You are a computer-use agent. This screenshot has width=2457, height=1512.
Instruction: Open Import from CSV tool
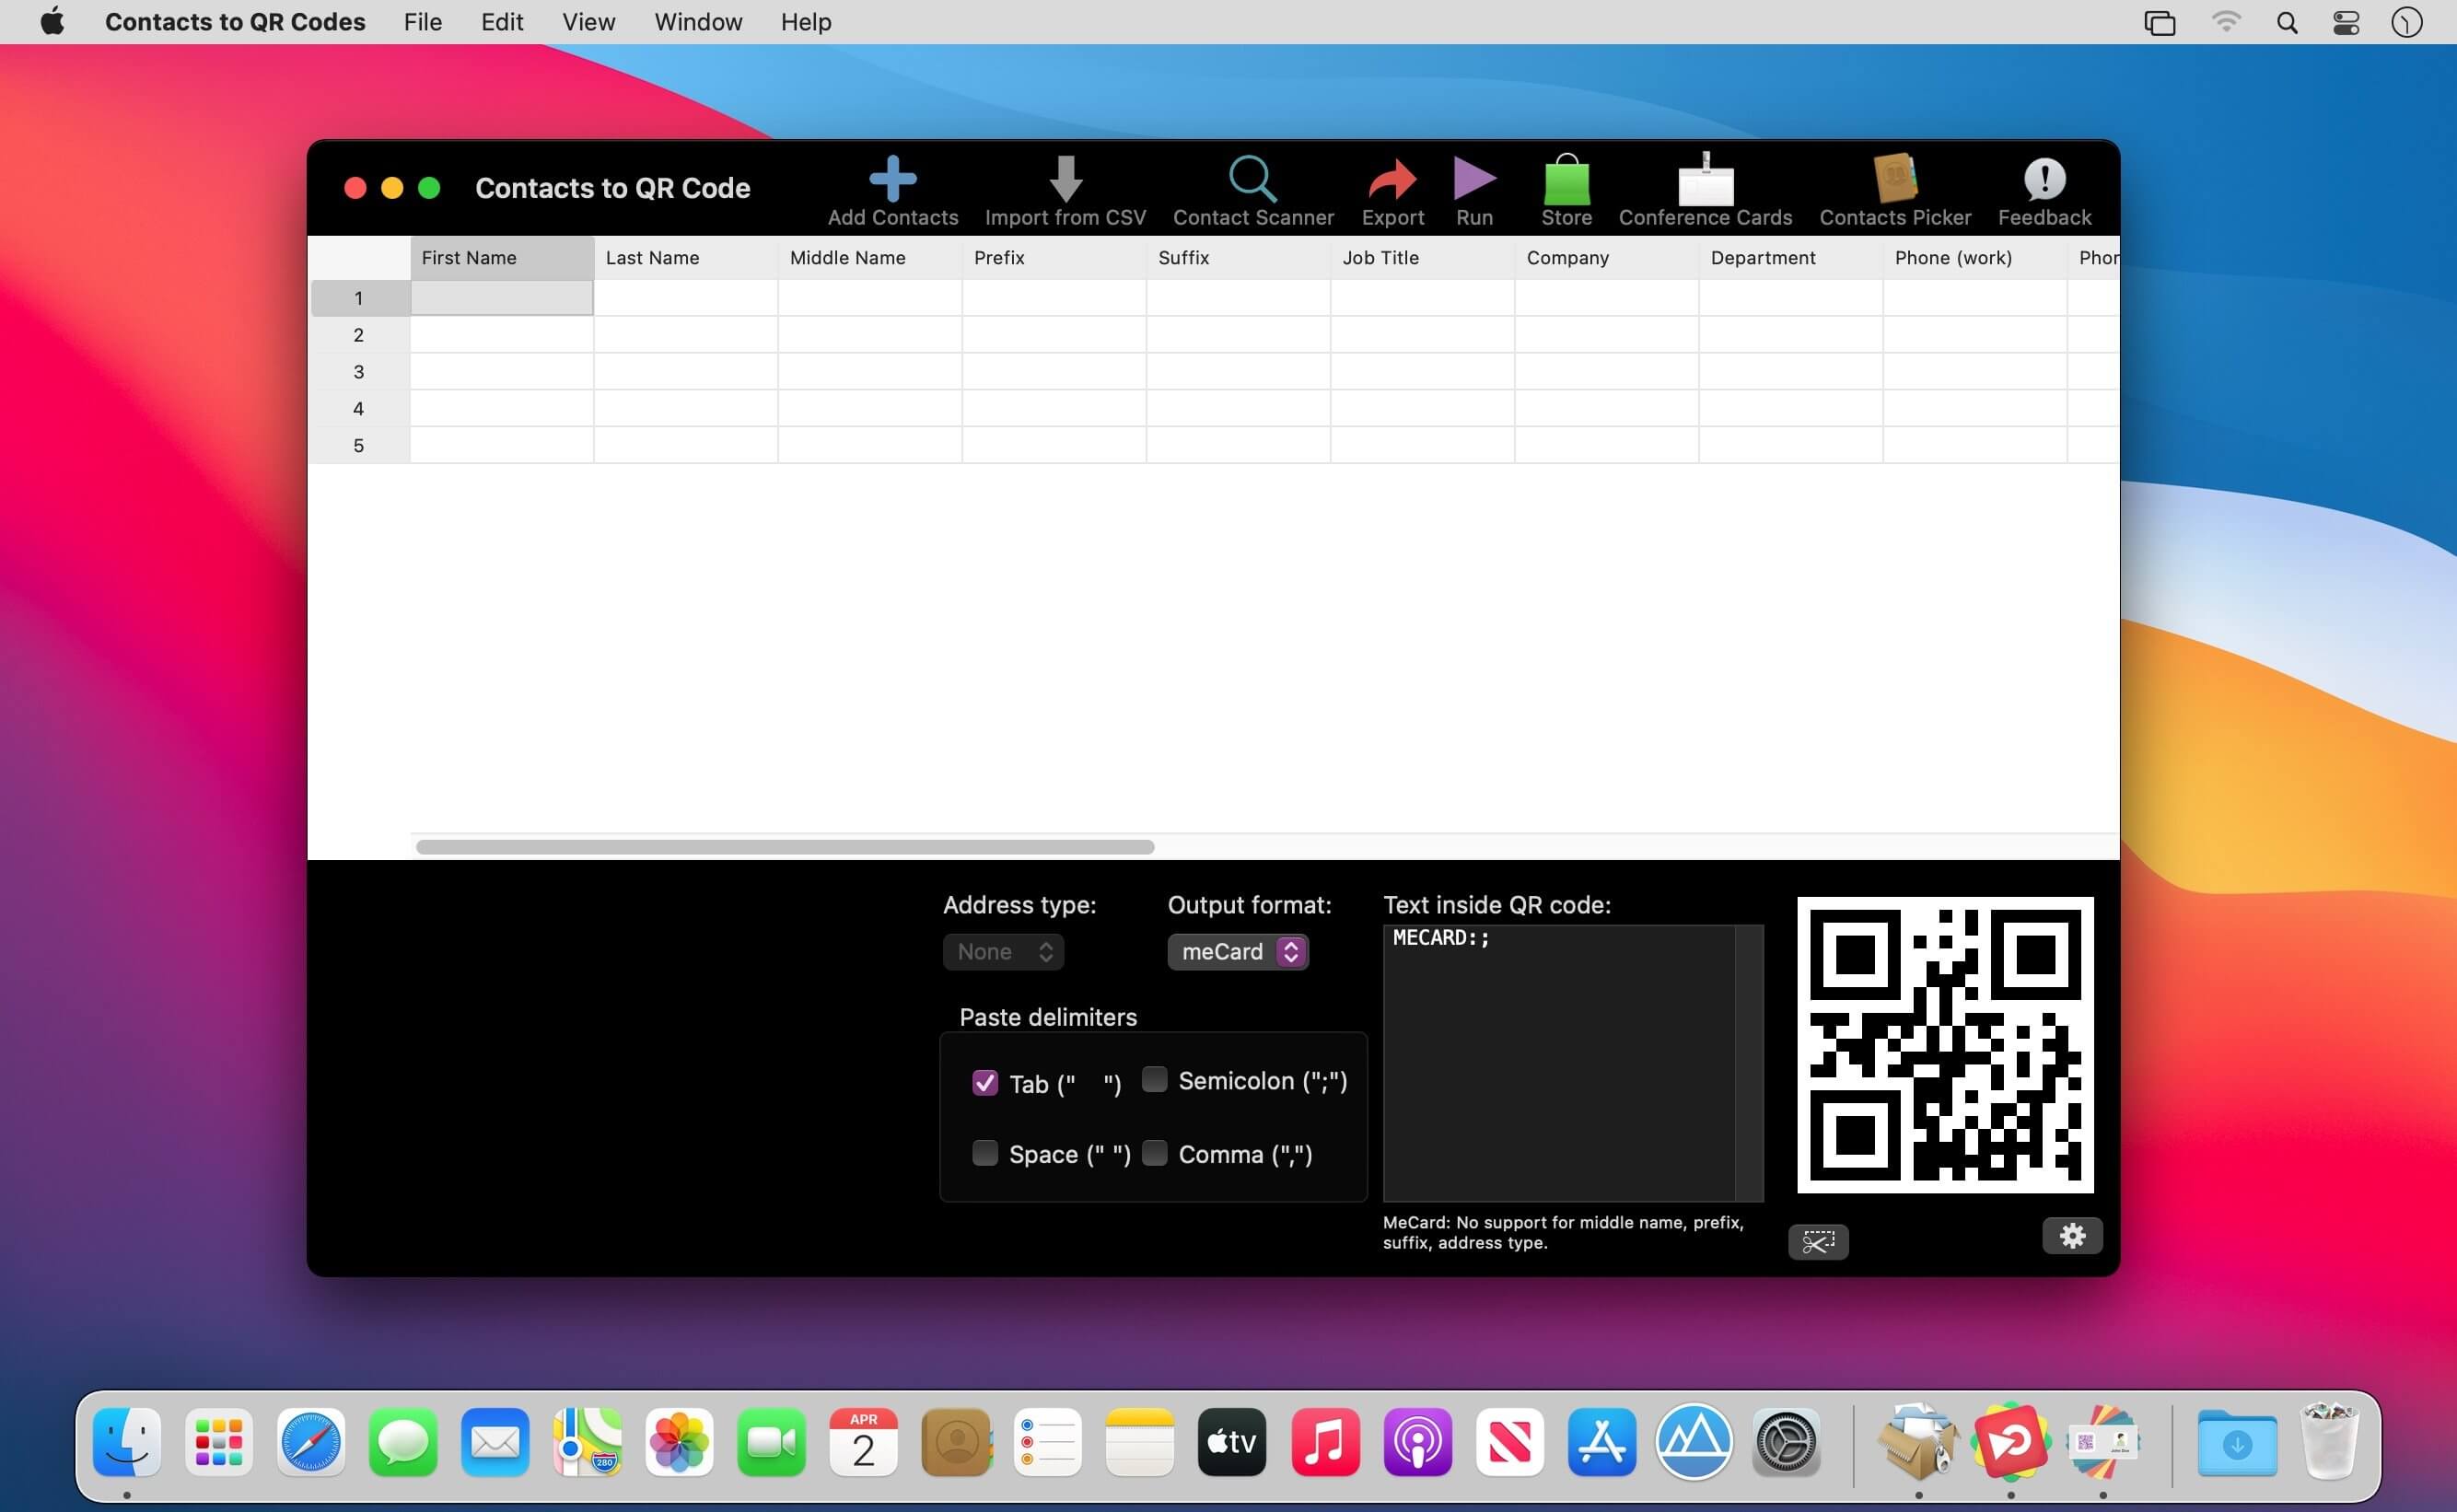1065,180
